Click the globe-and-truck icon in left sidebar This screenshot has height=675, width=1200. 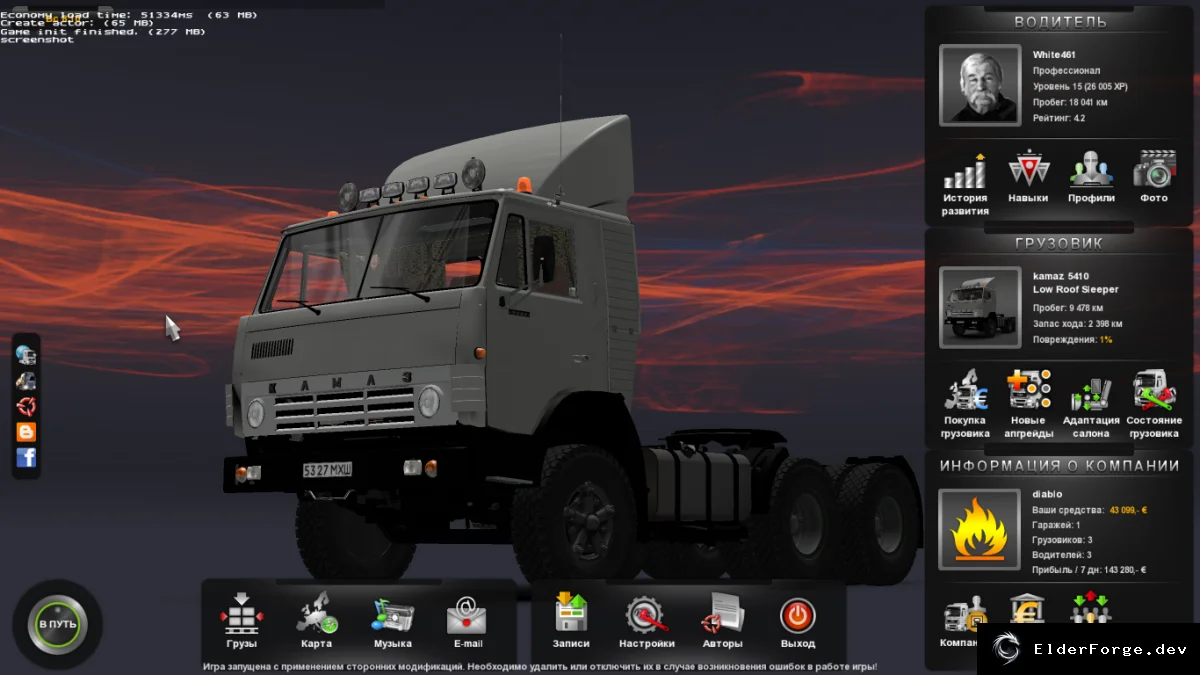(26, 354)
